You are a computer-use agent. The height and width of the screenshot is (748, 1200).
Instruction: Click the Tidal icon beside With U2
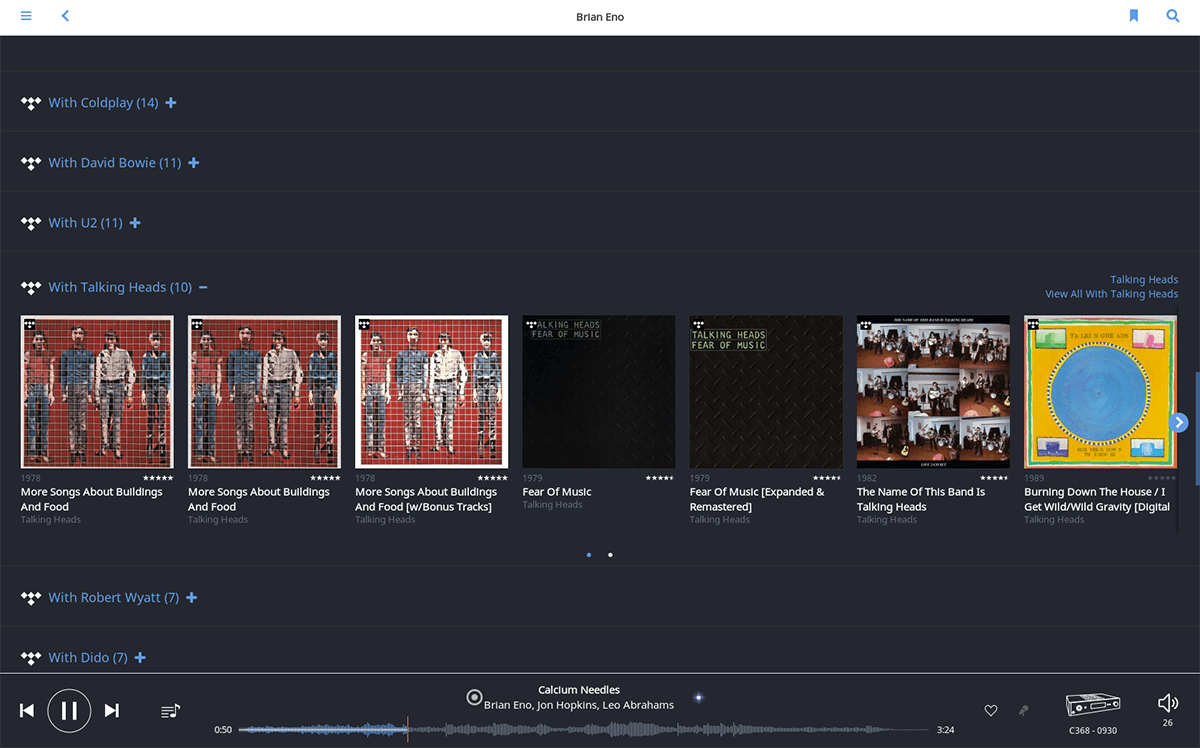31,223
